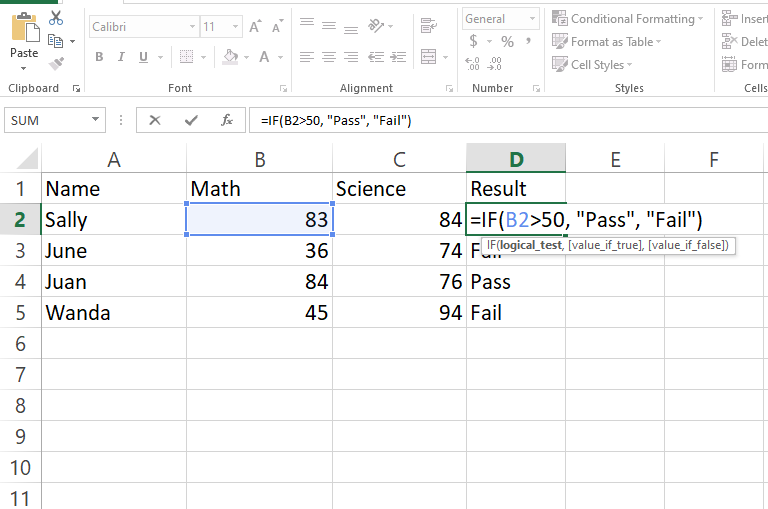This screenshot has height=509, width=768.
Task: Click the Delete cells button
Action: (x=744, y=42)
